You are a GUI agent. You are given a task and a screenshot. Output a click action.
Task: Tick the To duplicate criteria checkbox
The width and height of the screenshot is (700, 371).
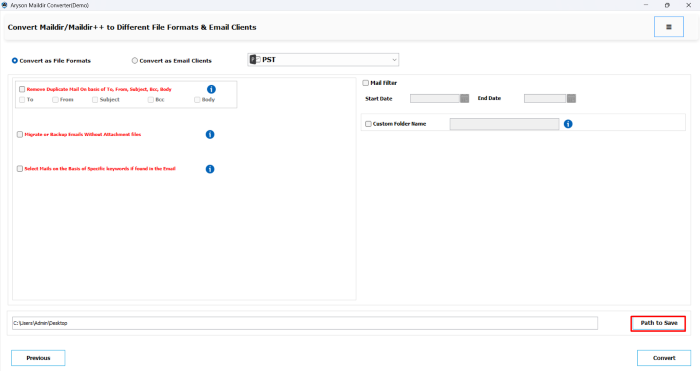point(22,100)
